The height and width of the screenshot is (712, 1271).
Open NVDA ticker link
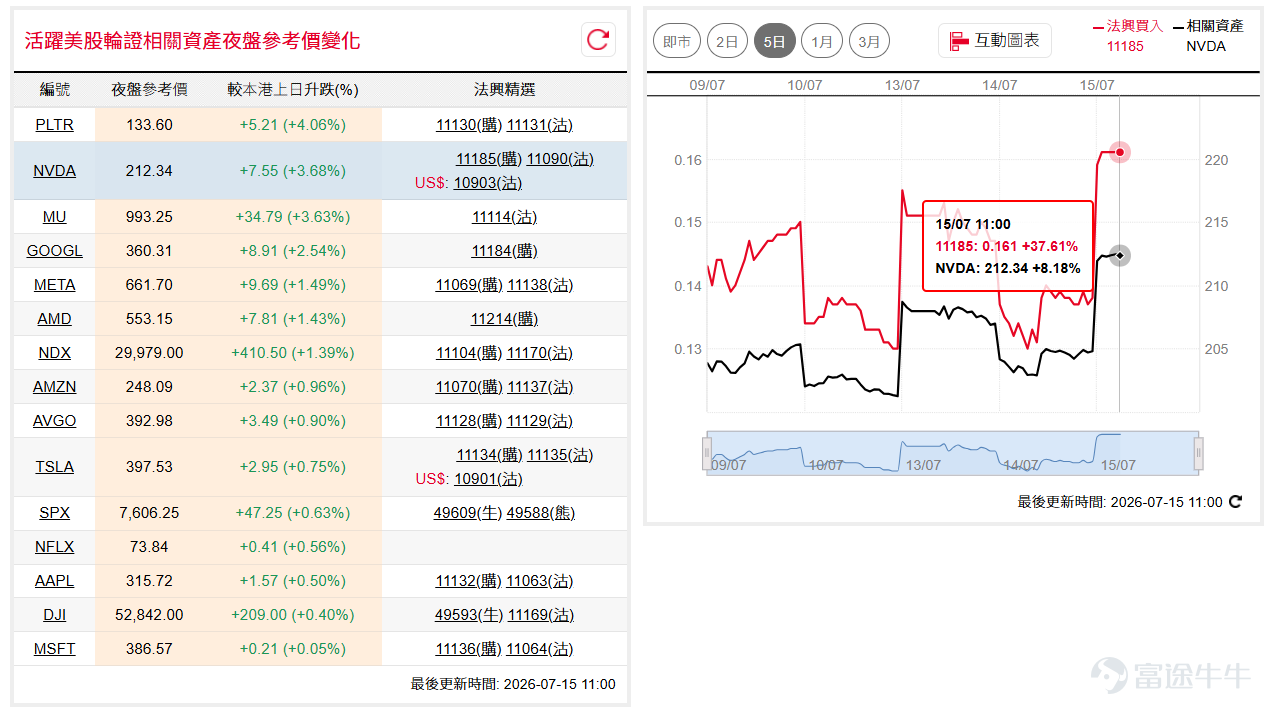tap(54, 171)
